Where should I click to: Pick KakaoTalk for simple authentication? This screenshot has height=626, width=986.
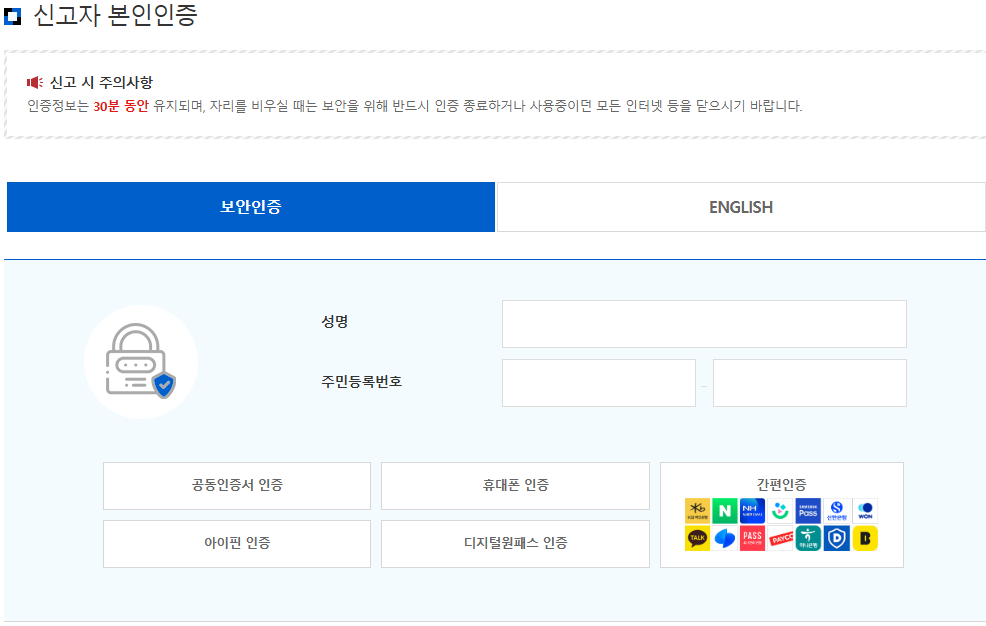698,537
